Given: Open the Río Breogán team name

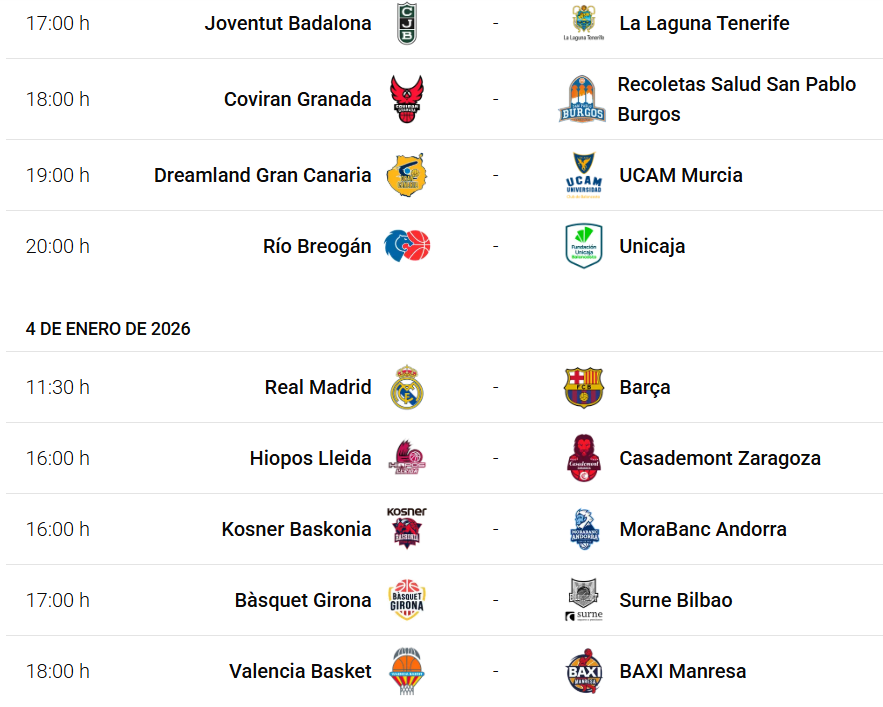Looking at the screenshot, I should coord(317,246).
